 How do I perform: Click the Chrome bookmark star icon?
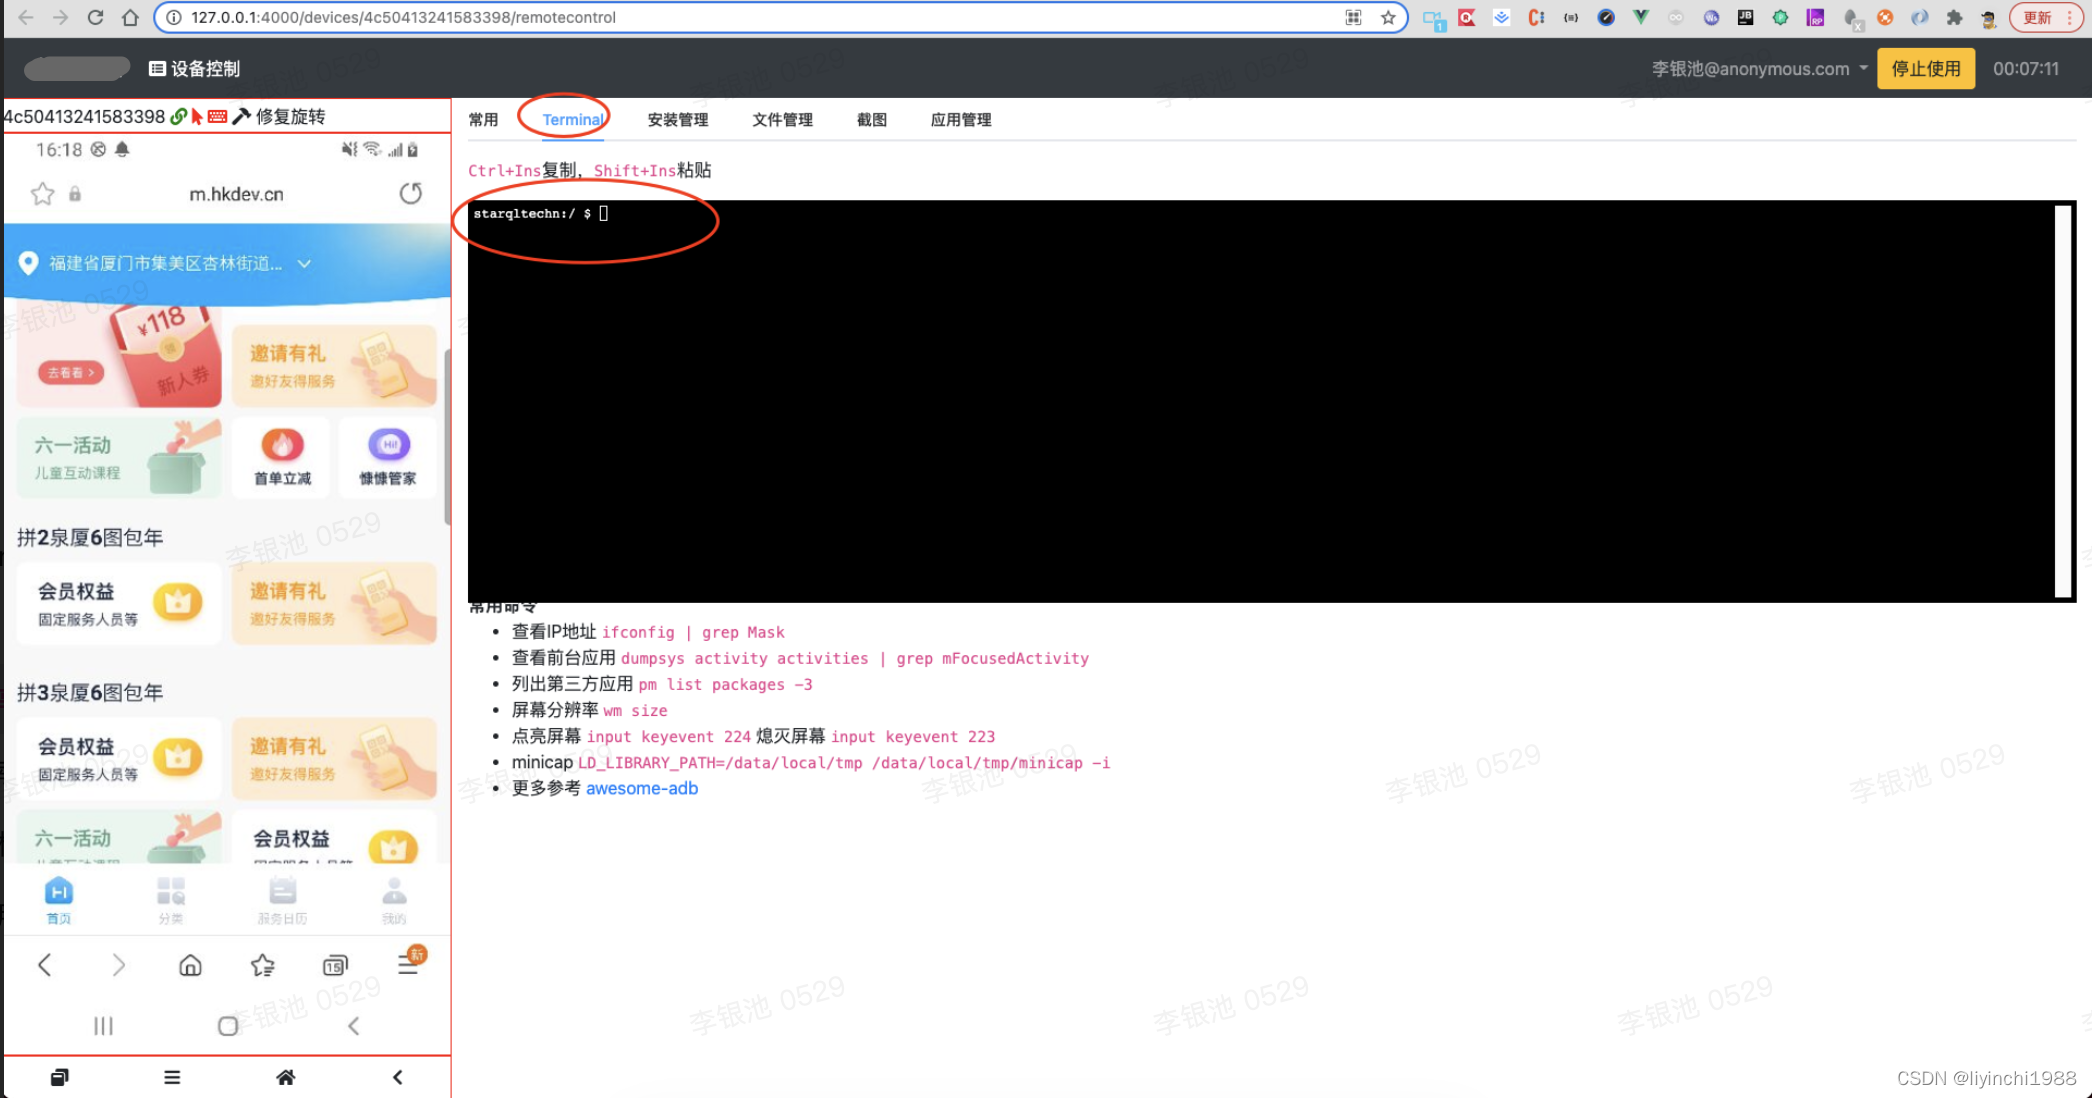[x=1388, y=17]
